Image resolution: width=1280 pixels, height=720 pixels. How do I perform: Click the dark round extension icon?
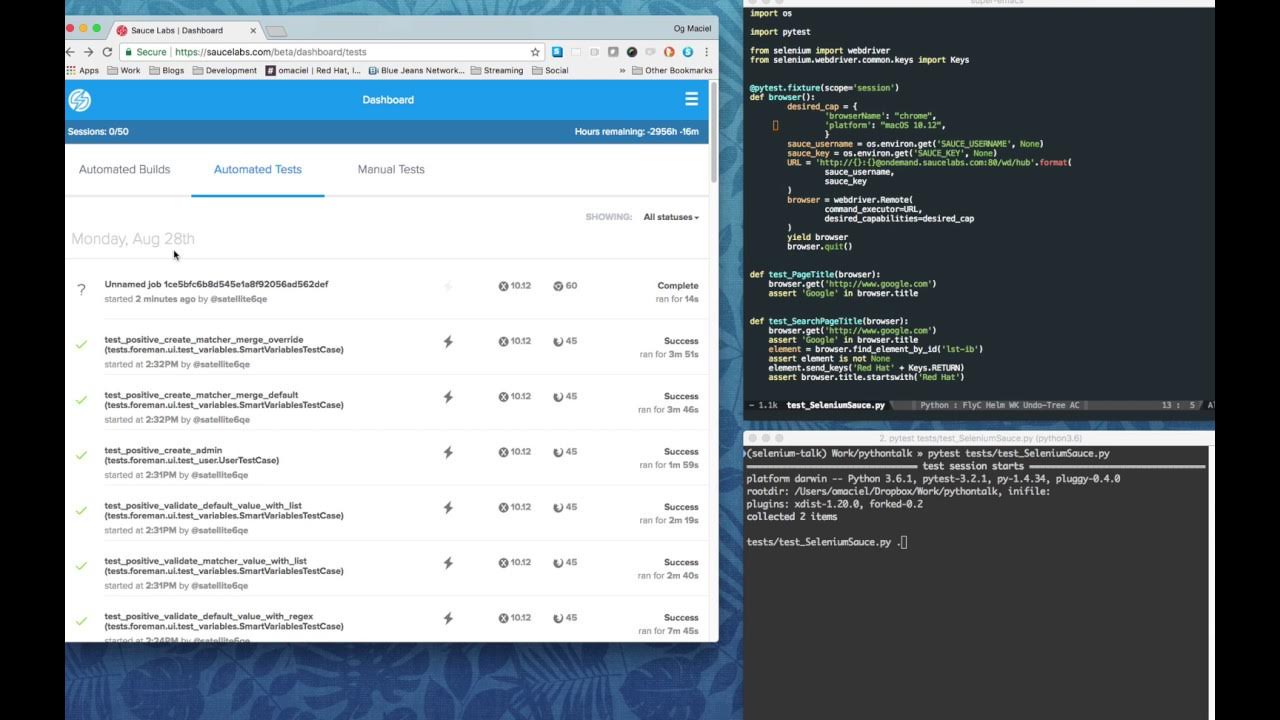(x=632, y=52)
